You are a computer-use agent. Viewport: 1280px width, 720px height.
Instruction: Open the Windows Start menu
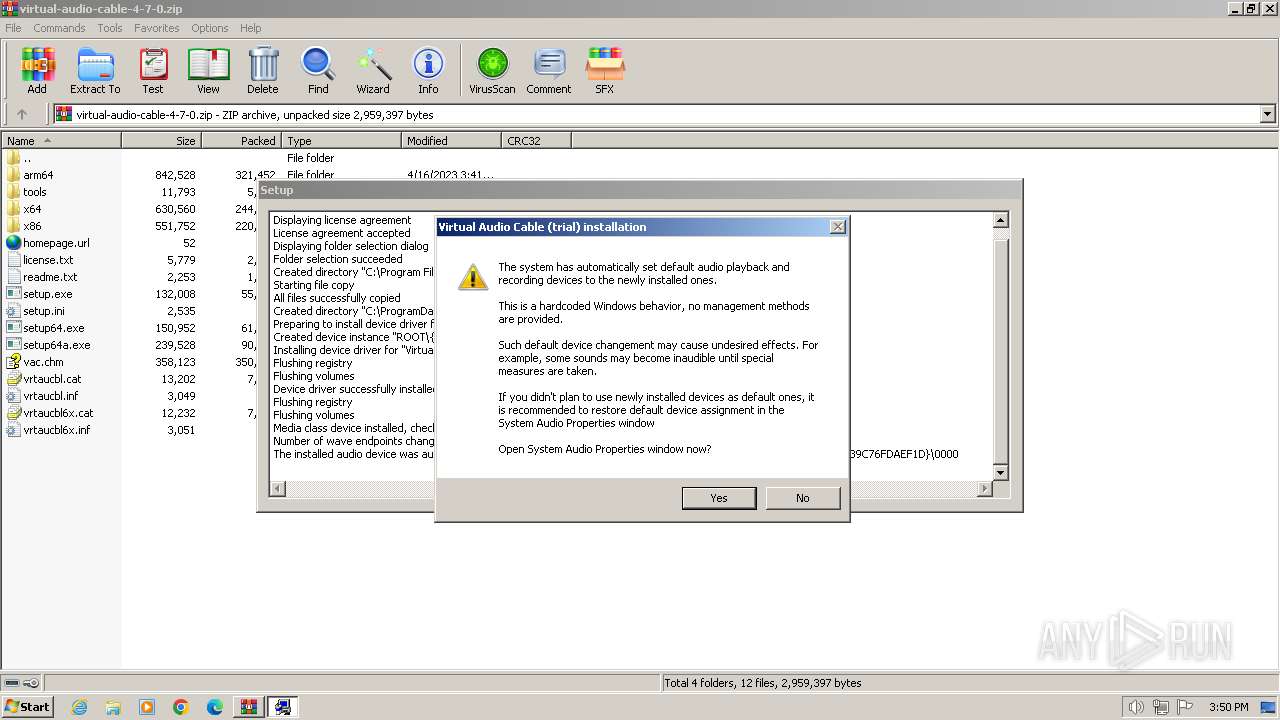click(x=28, y=707)
